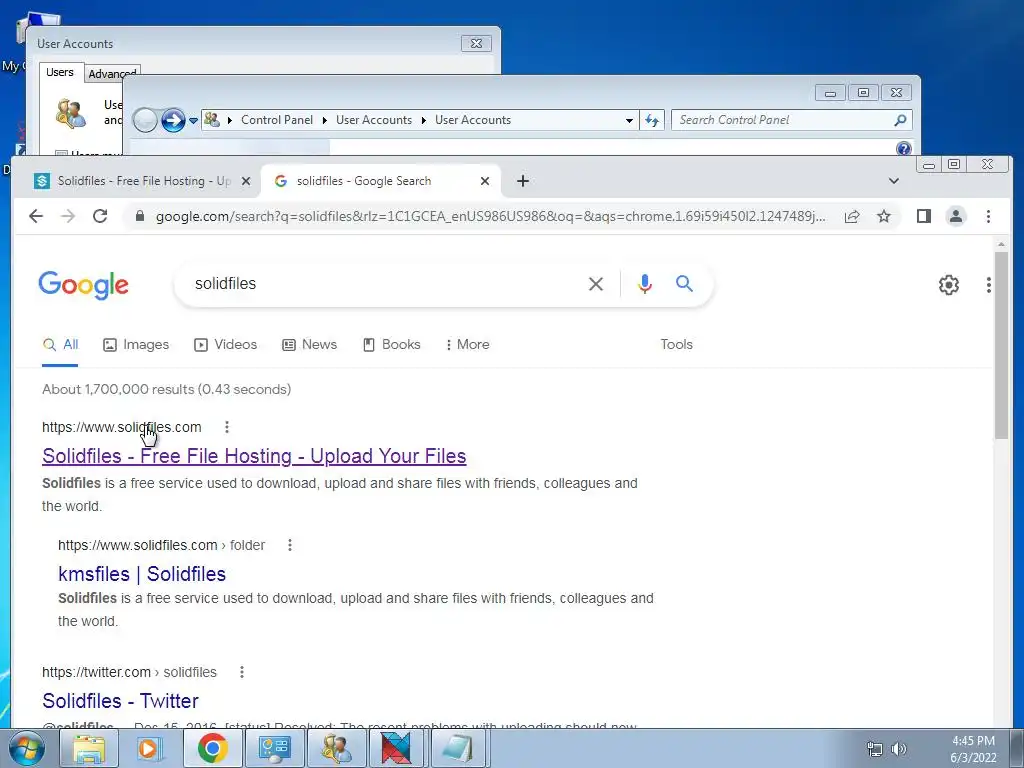Image resolution: width=1024 pixels, height=768 pixels.
Task: Close the Solidfiles tab
Action: coord(246,181)
